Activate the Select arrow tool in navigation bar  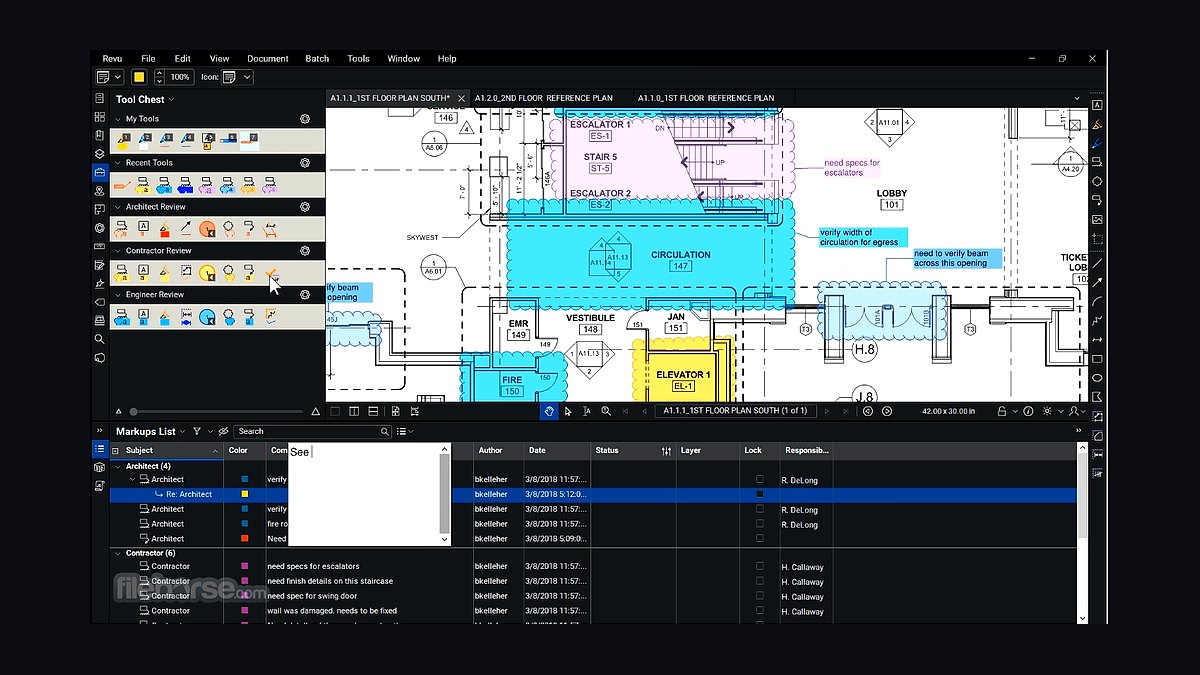pos(568,411)
